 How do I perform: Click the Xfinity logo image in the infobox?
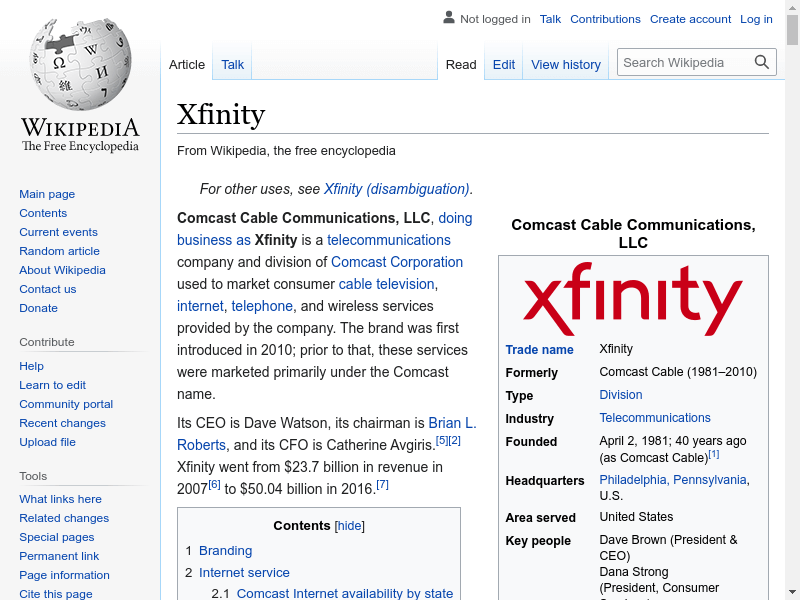tap(633, 298)
